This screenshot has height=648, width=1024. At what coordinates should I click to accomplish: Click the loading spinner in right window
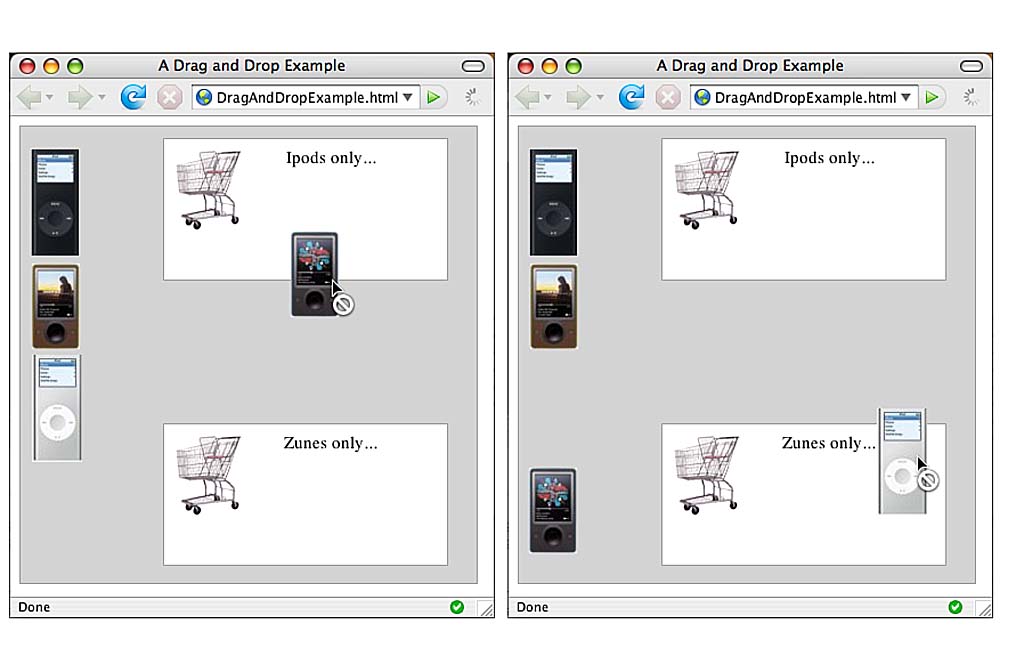(x=970, y=97)
